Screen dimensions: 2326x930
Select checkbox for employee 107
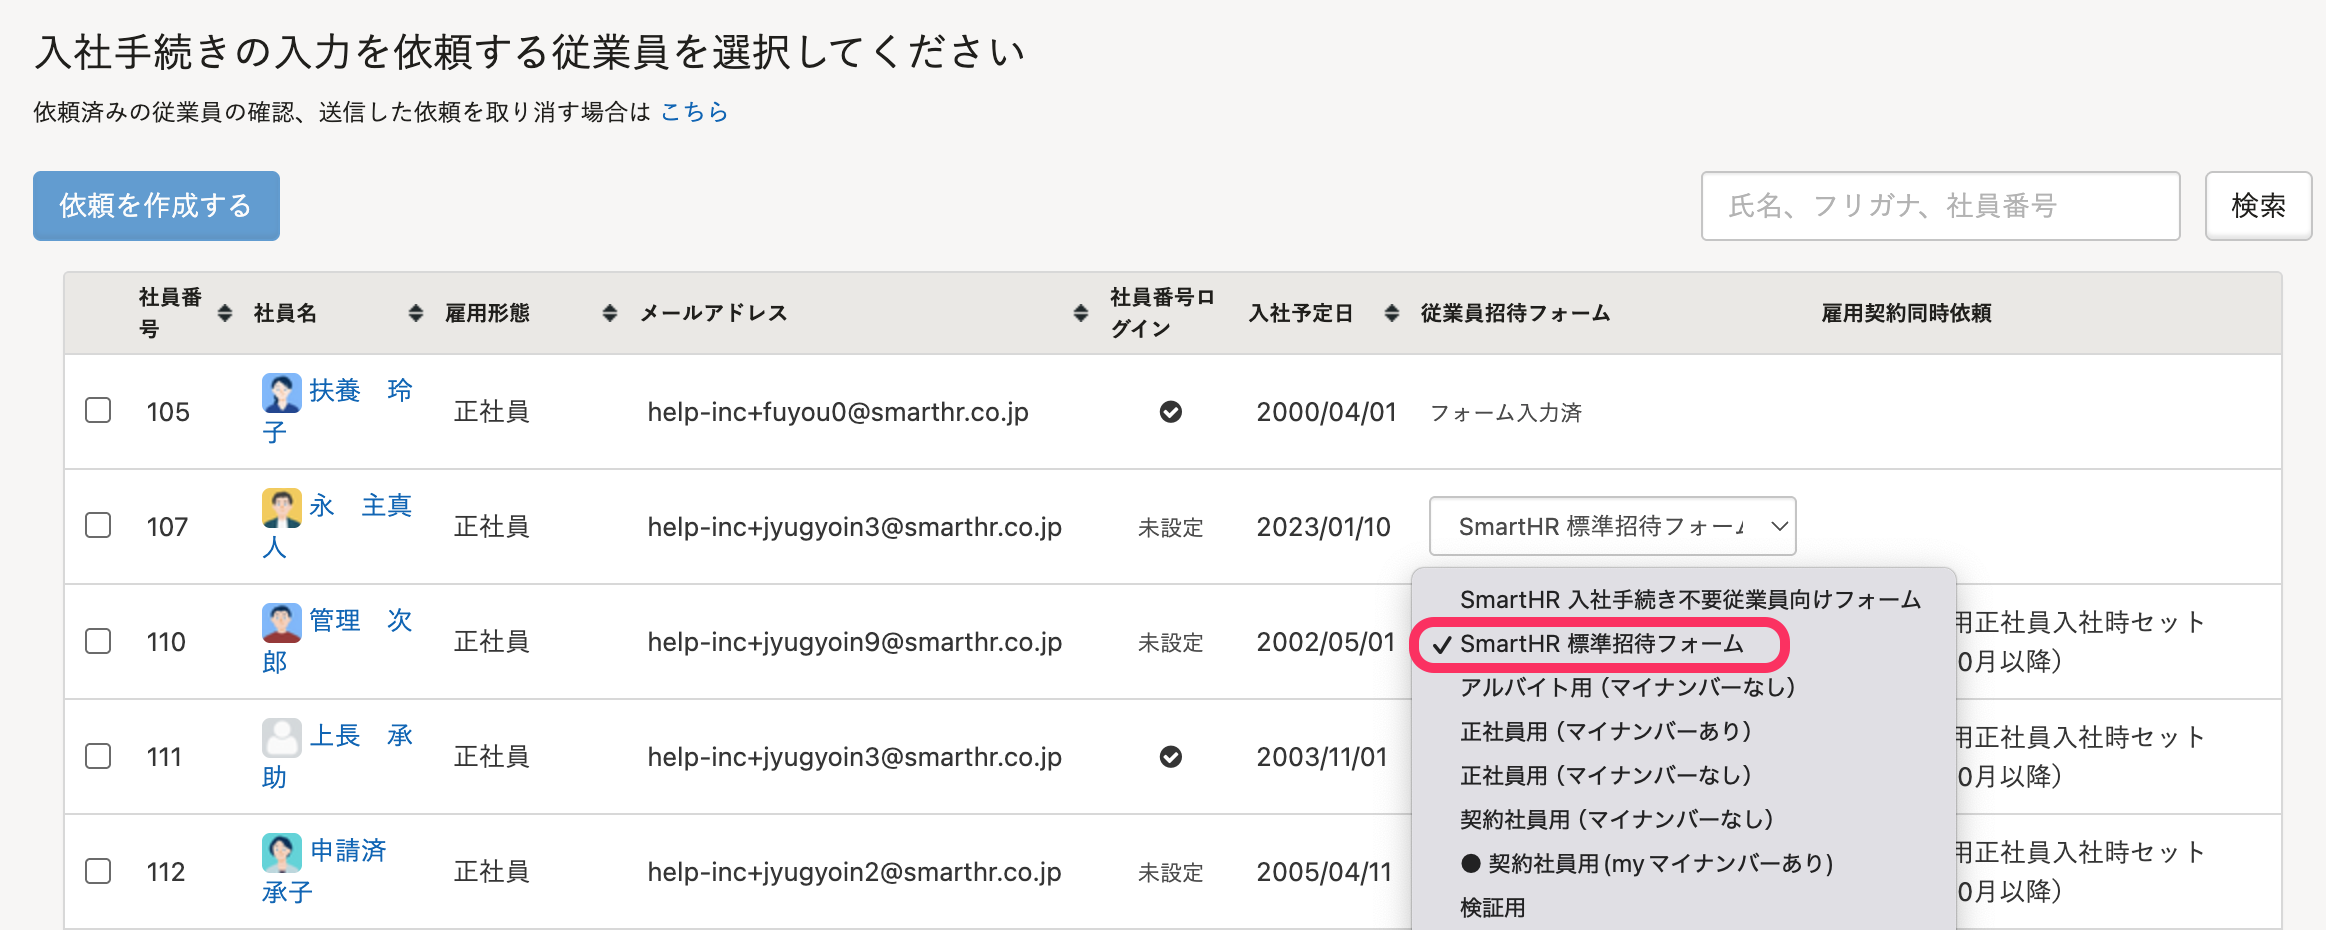[x=98, y=526]
